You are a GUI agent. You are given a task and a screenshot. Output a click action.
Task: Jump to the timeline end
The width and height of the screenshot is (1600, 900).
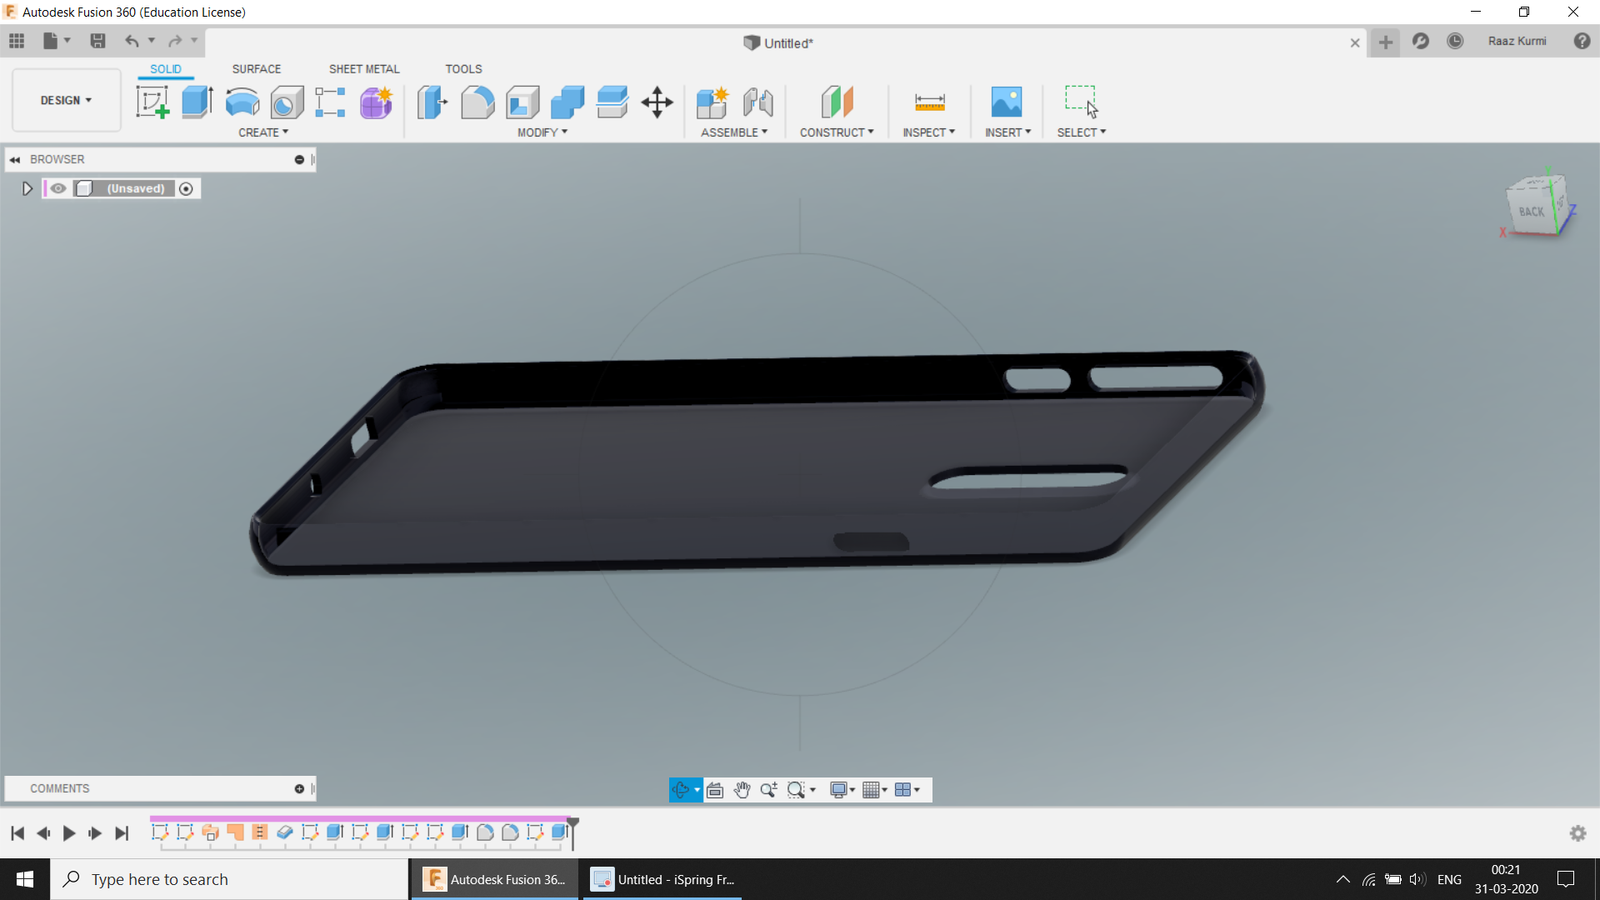[122, 833]
